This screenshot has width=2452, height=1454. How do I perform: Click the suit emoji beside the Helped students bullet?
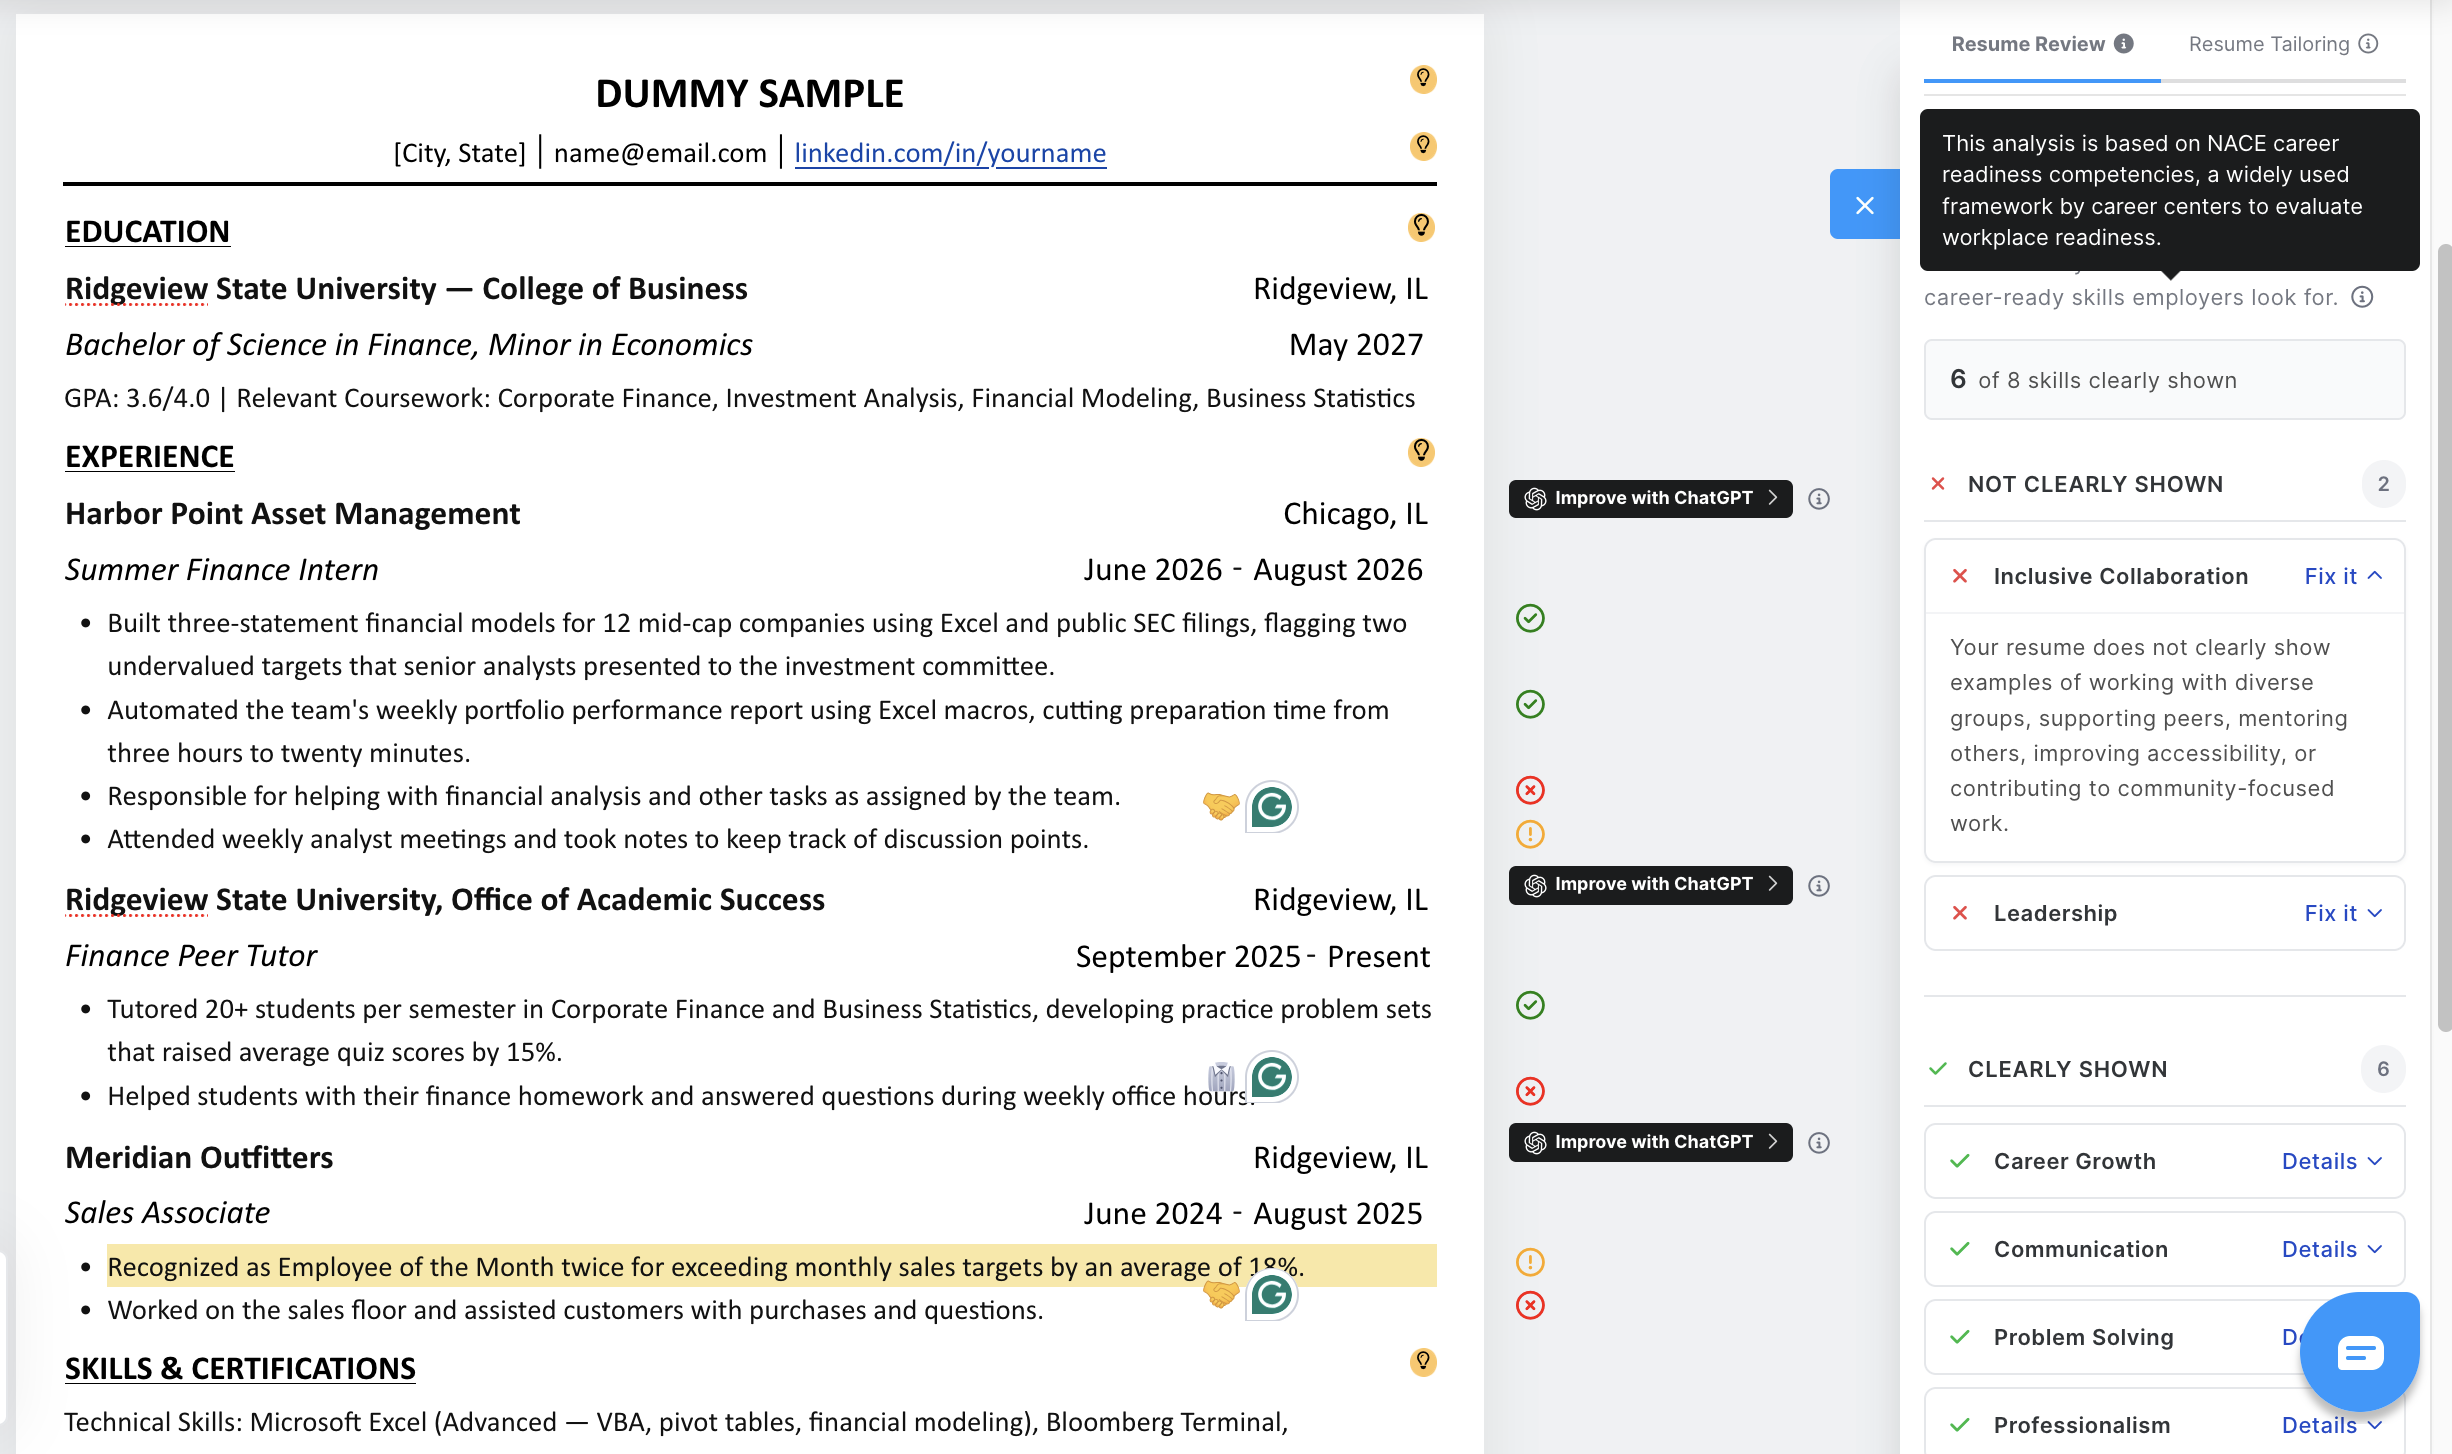click(1221, 1077)
